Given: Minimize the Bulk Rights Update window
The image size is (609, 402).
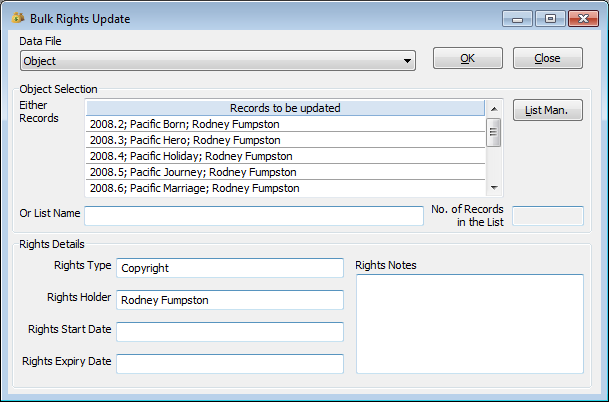Looking at the screenshot, I should click(517, 19).
